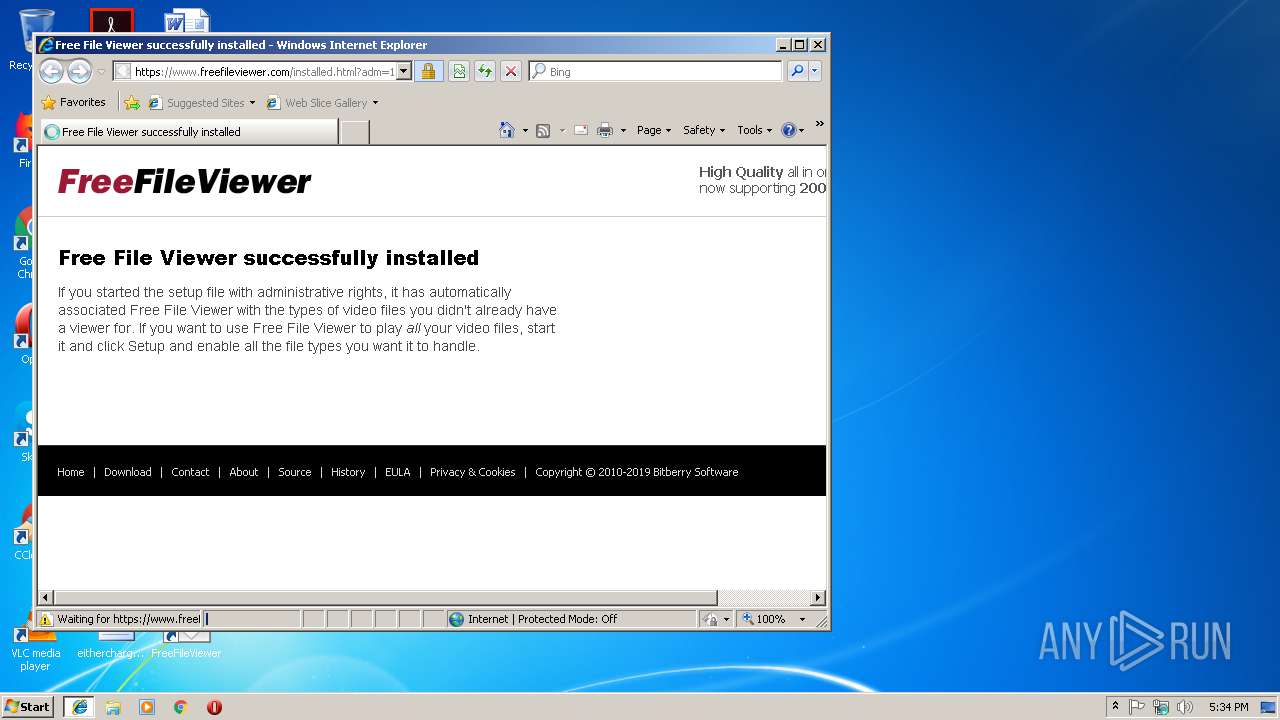Go forward with the Forward arrow button
The height and width of the screenshot is (720, 1280).
pyautogui.click(x=79, y=71)
